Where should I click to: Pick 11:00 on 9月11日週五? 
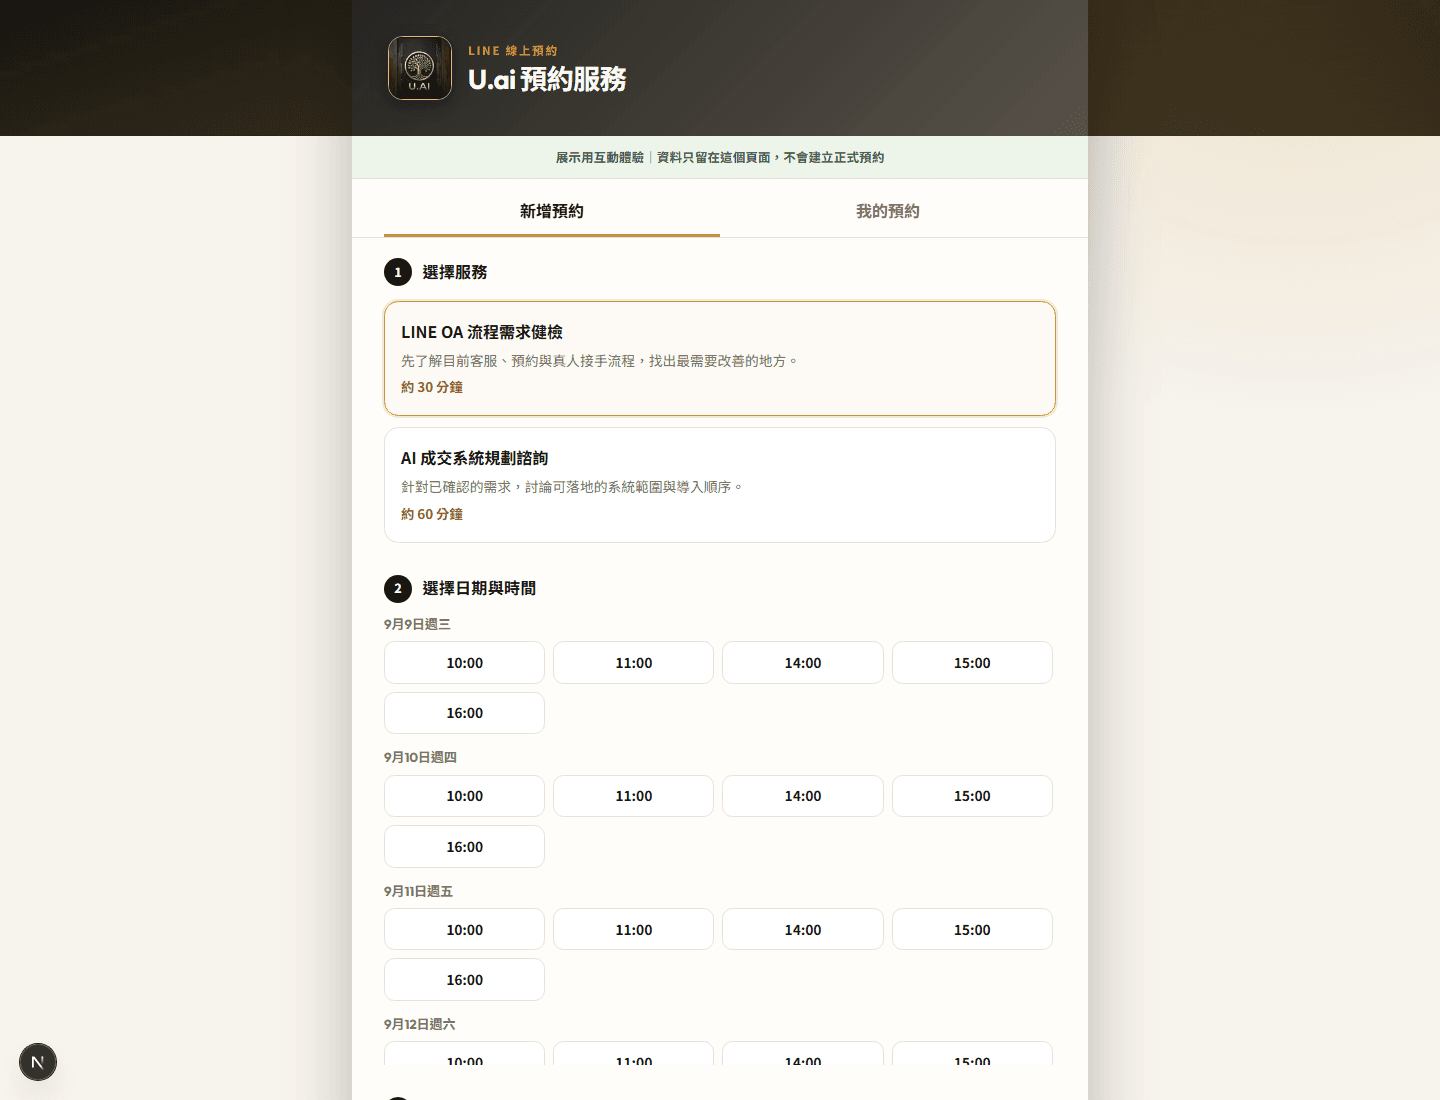(x=634, y=930)
